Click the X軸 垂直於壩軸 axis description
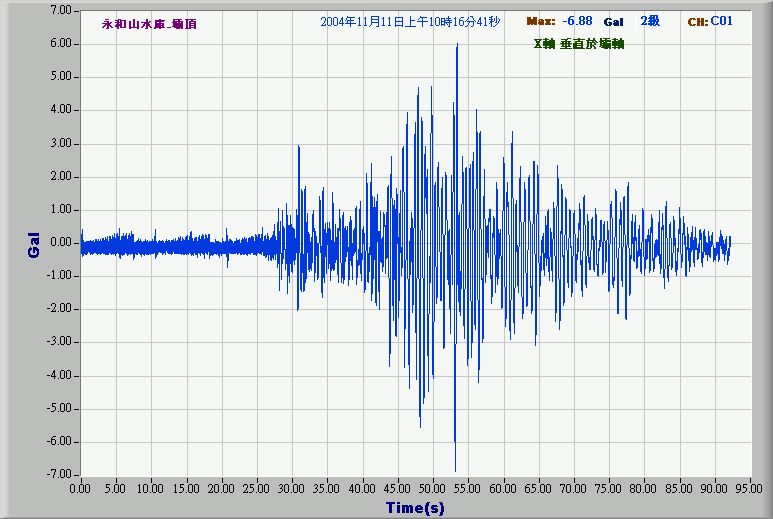 click(579, 45)
